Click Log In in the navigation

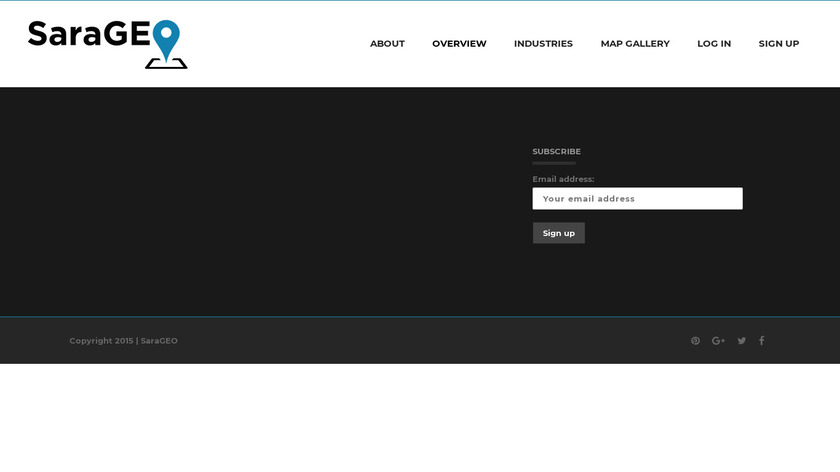click(x=714, y=43)
